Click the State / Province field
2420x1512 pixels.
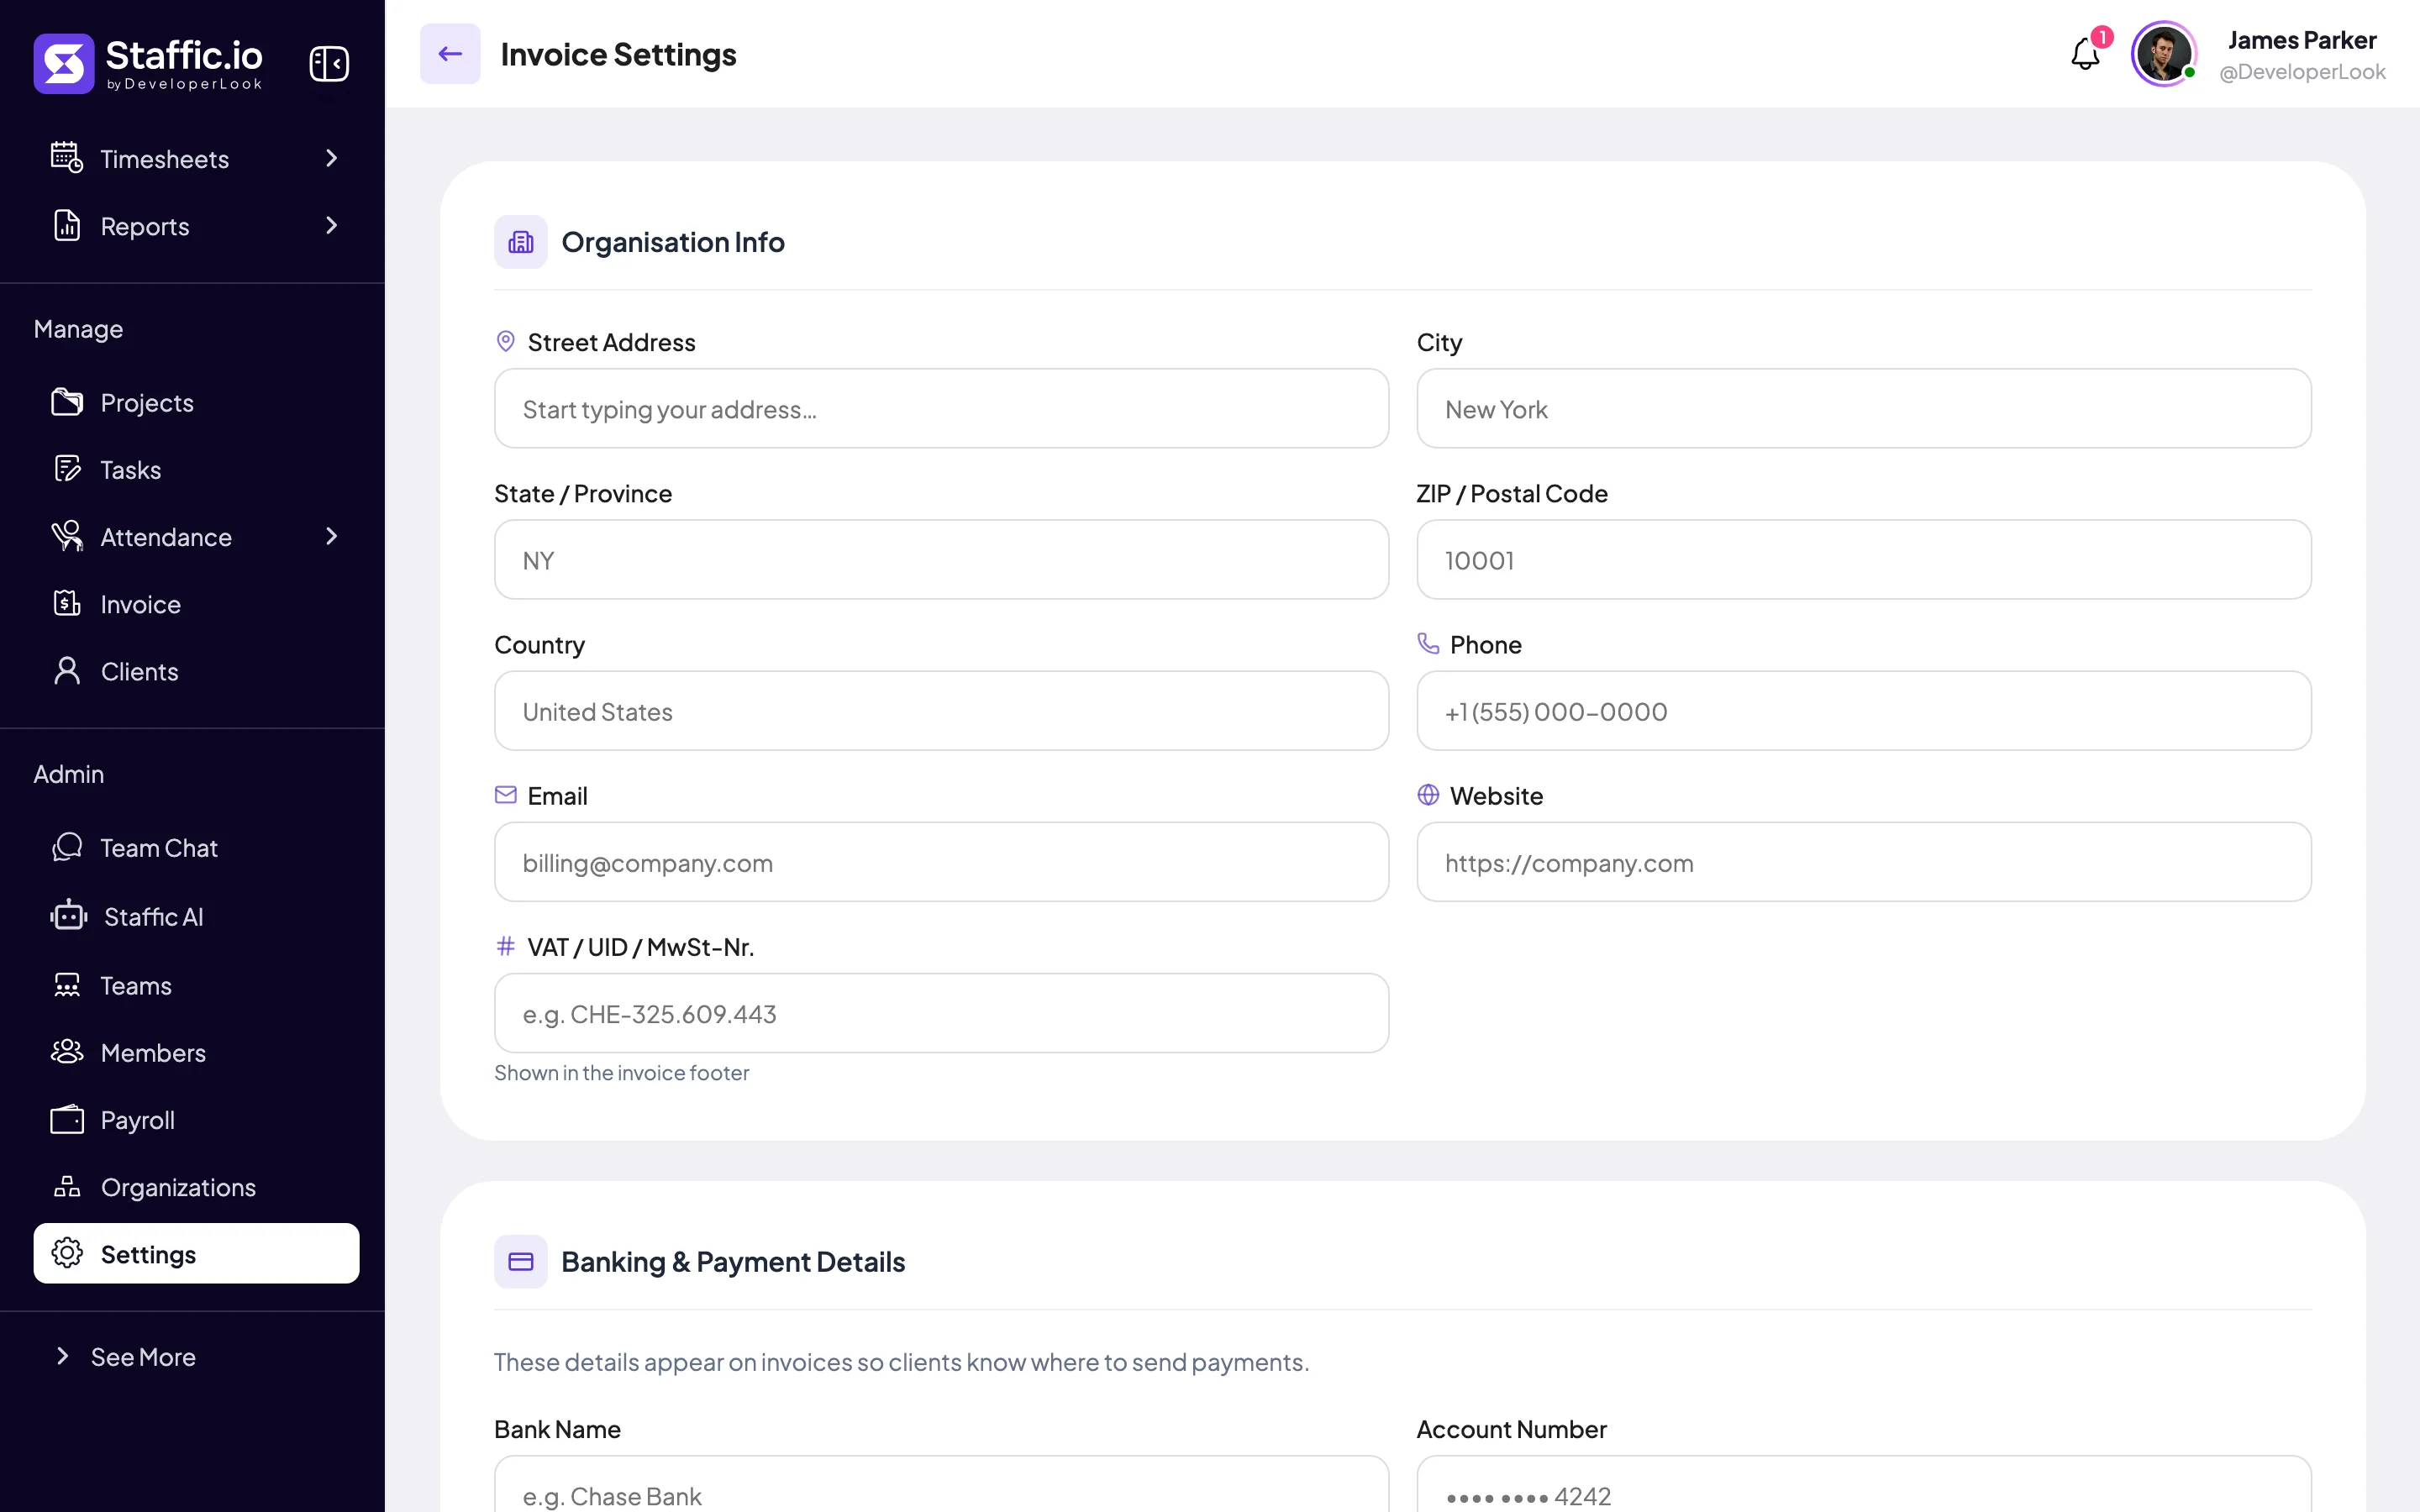click(x=941, y=560)
